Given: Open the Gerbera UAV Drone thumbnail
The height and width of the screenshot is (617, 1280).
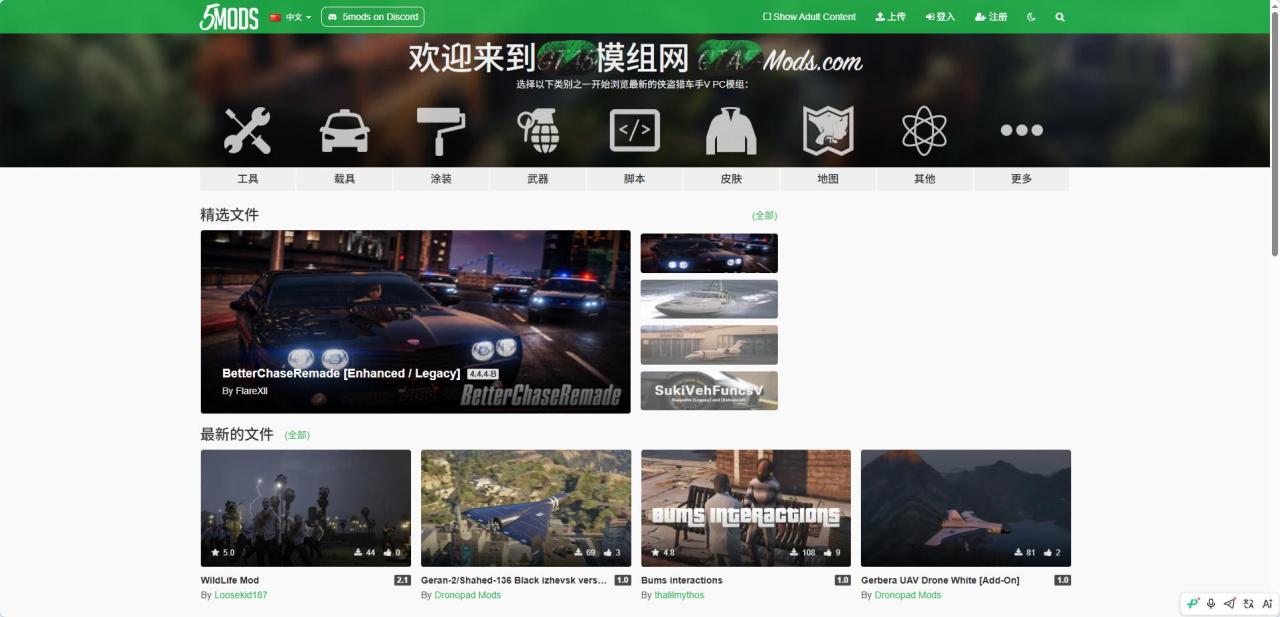Looking at the screenshot, I should click(x=966, y=508).
